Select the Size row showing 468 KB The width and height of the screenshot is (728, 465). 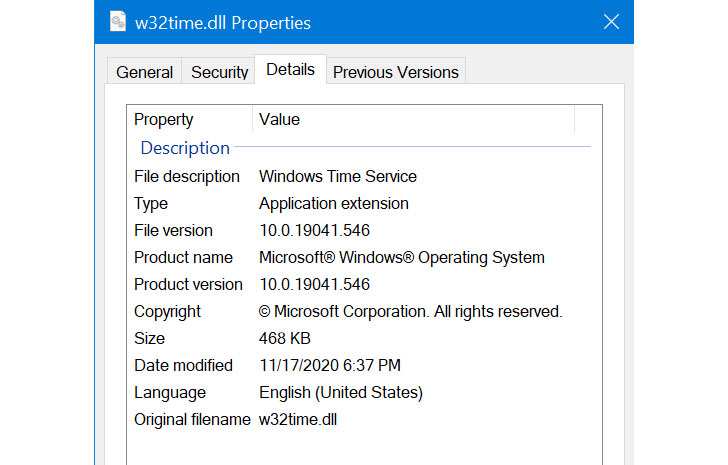(x=150, y=339)
